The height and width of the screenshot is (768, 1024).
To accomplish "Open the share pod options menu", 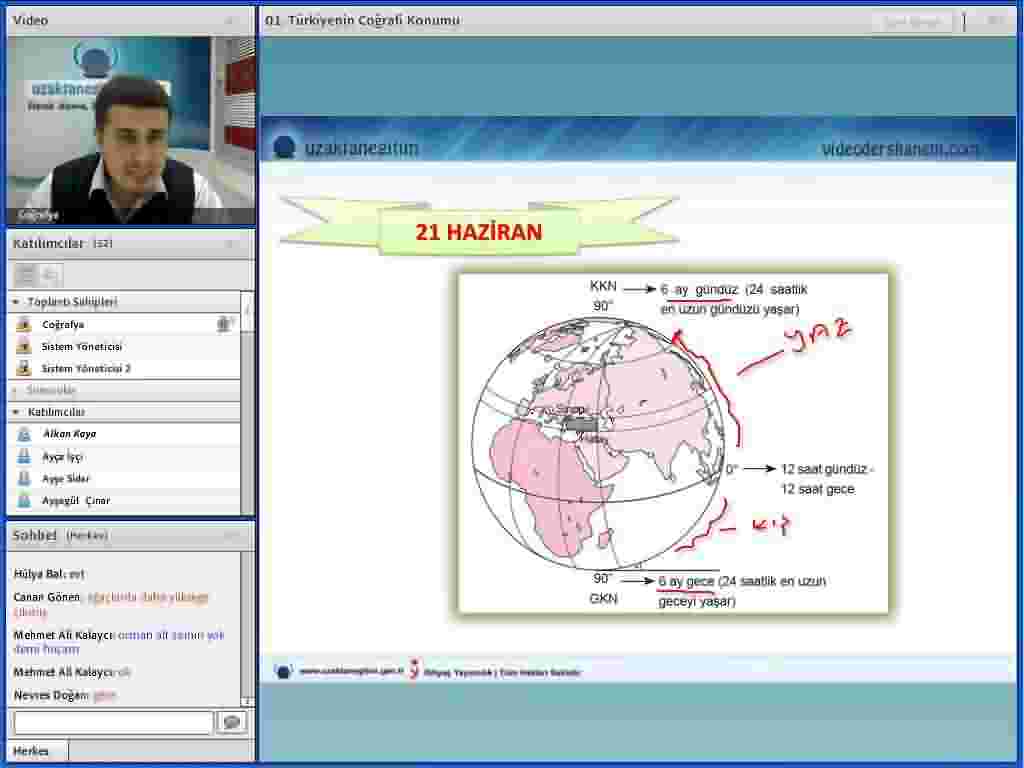I will (x=995, y=21).
